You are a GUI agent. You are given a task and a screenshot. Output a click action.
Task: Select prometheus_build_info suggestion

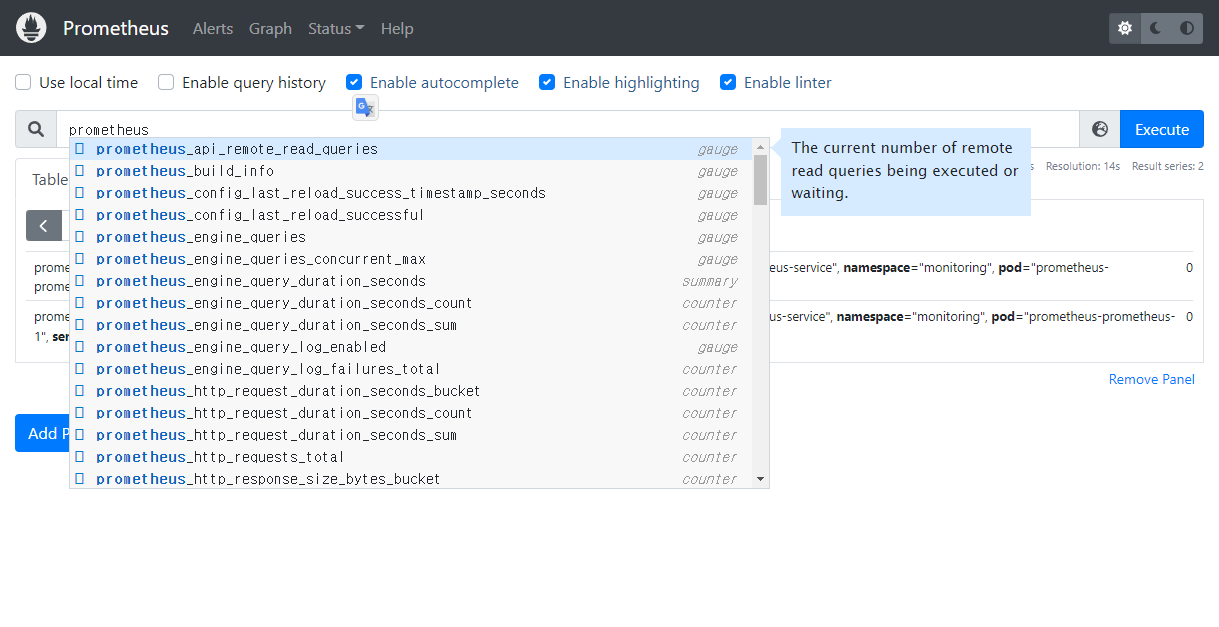pyautogui.click(x=411, y=171)
